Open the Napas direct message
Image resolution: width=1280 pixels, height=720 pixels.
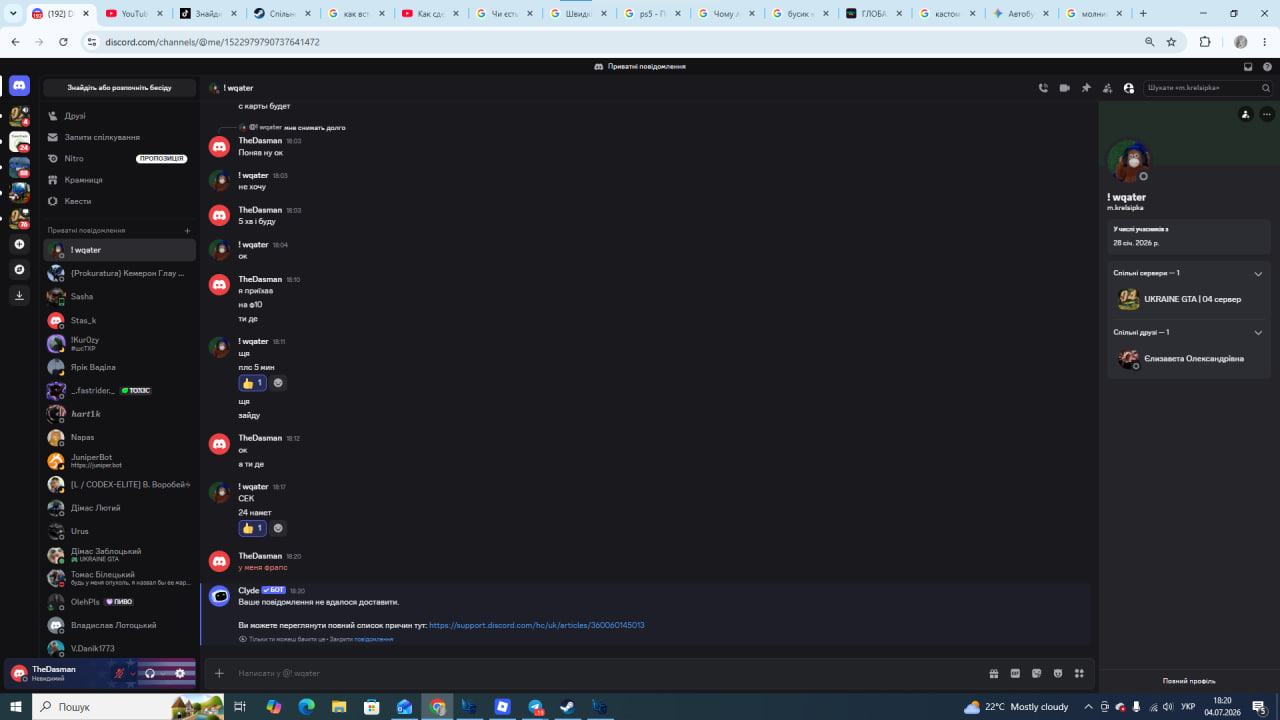tap(119, 438)
